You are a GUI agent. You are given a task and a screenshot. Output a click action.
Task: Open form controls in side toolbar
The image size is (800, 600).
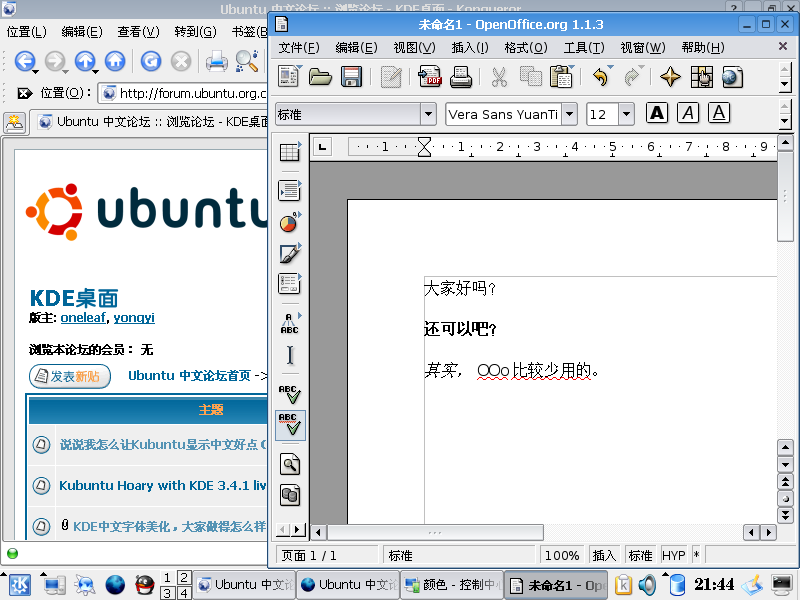(290, 284)
